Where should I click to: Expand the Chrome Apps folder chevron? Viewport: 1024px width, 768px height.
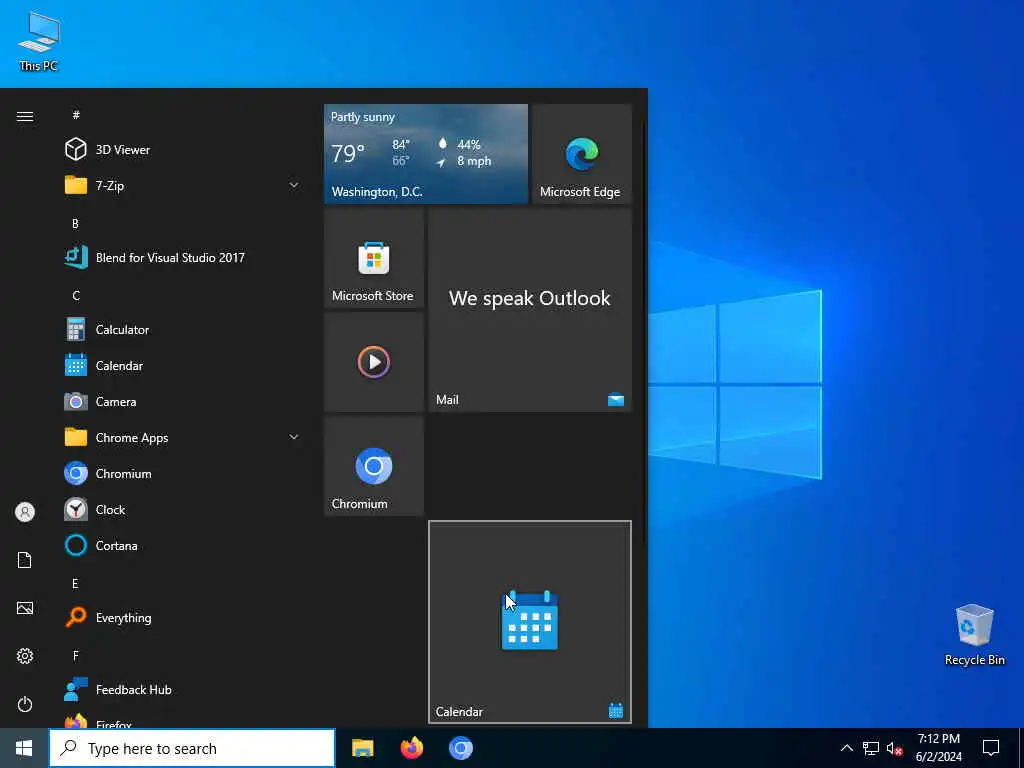pyautogui.click(x=294, y=438)
